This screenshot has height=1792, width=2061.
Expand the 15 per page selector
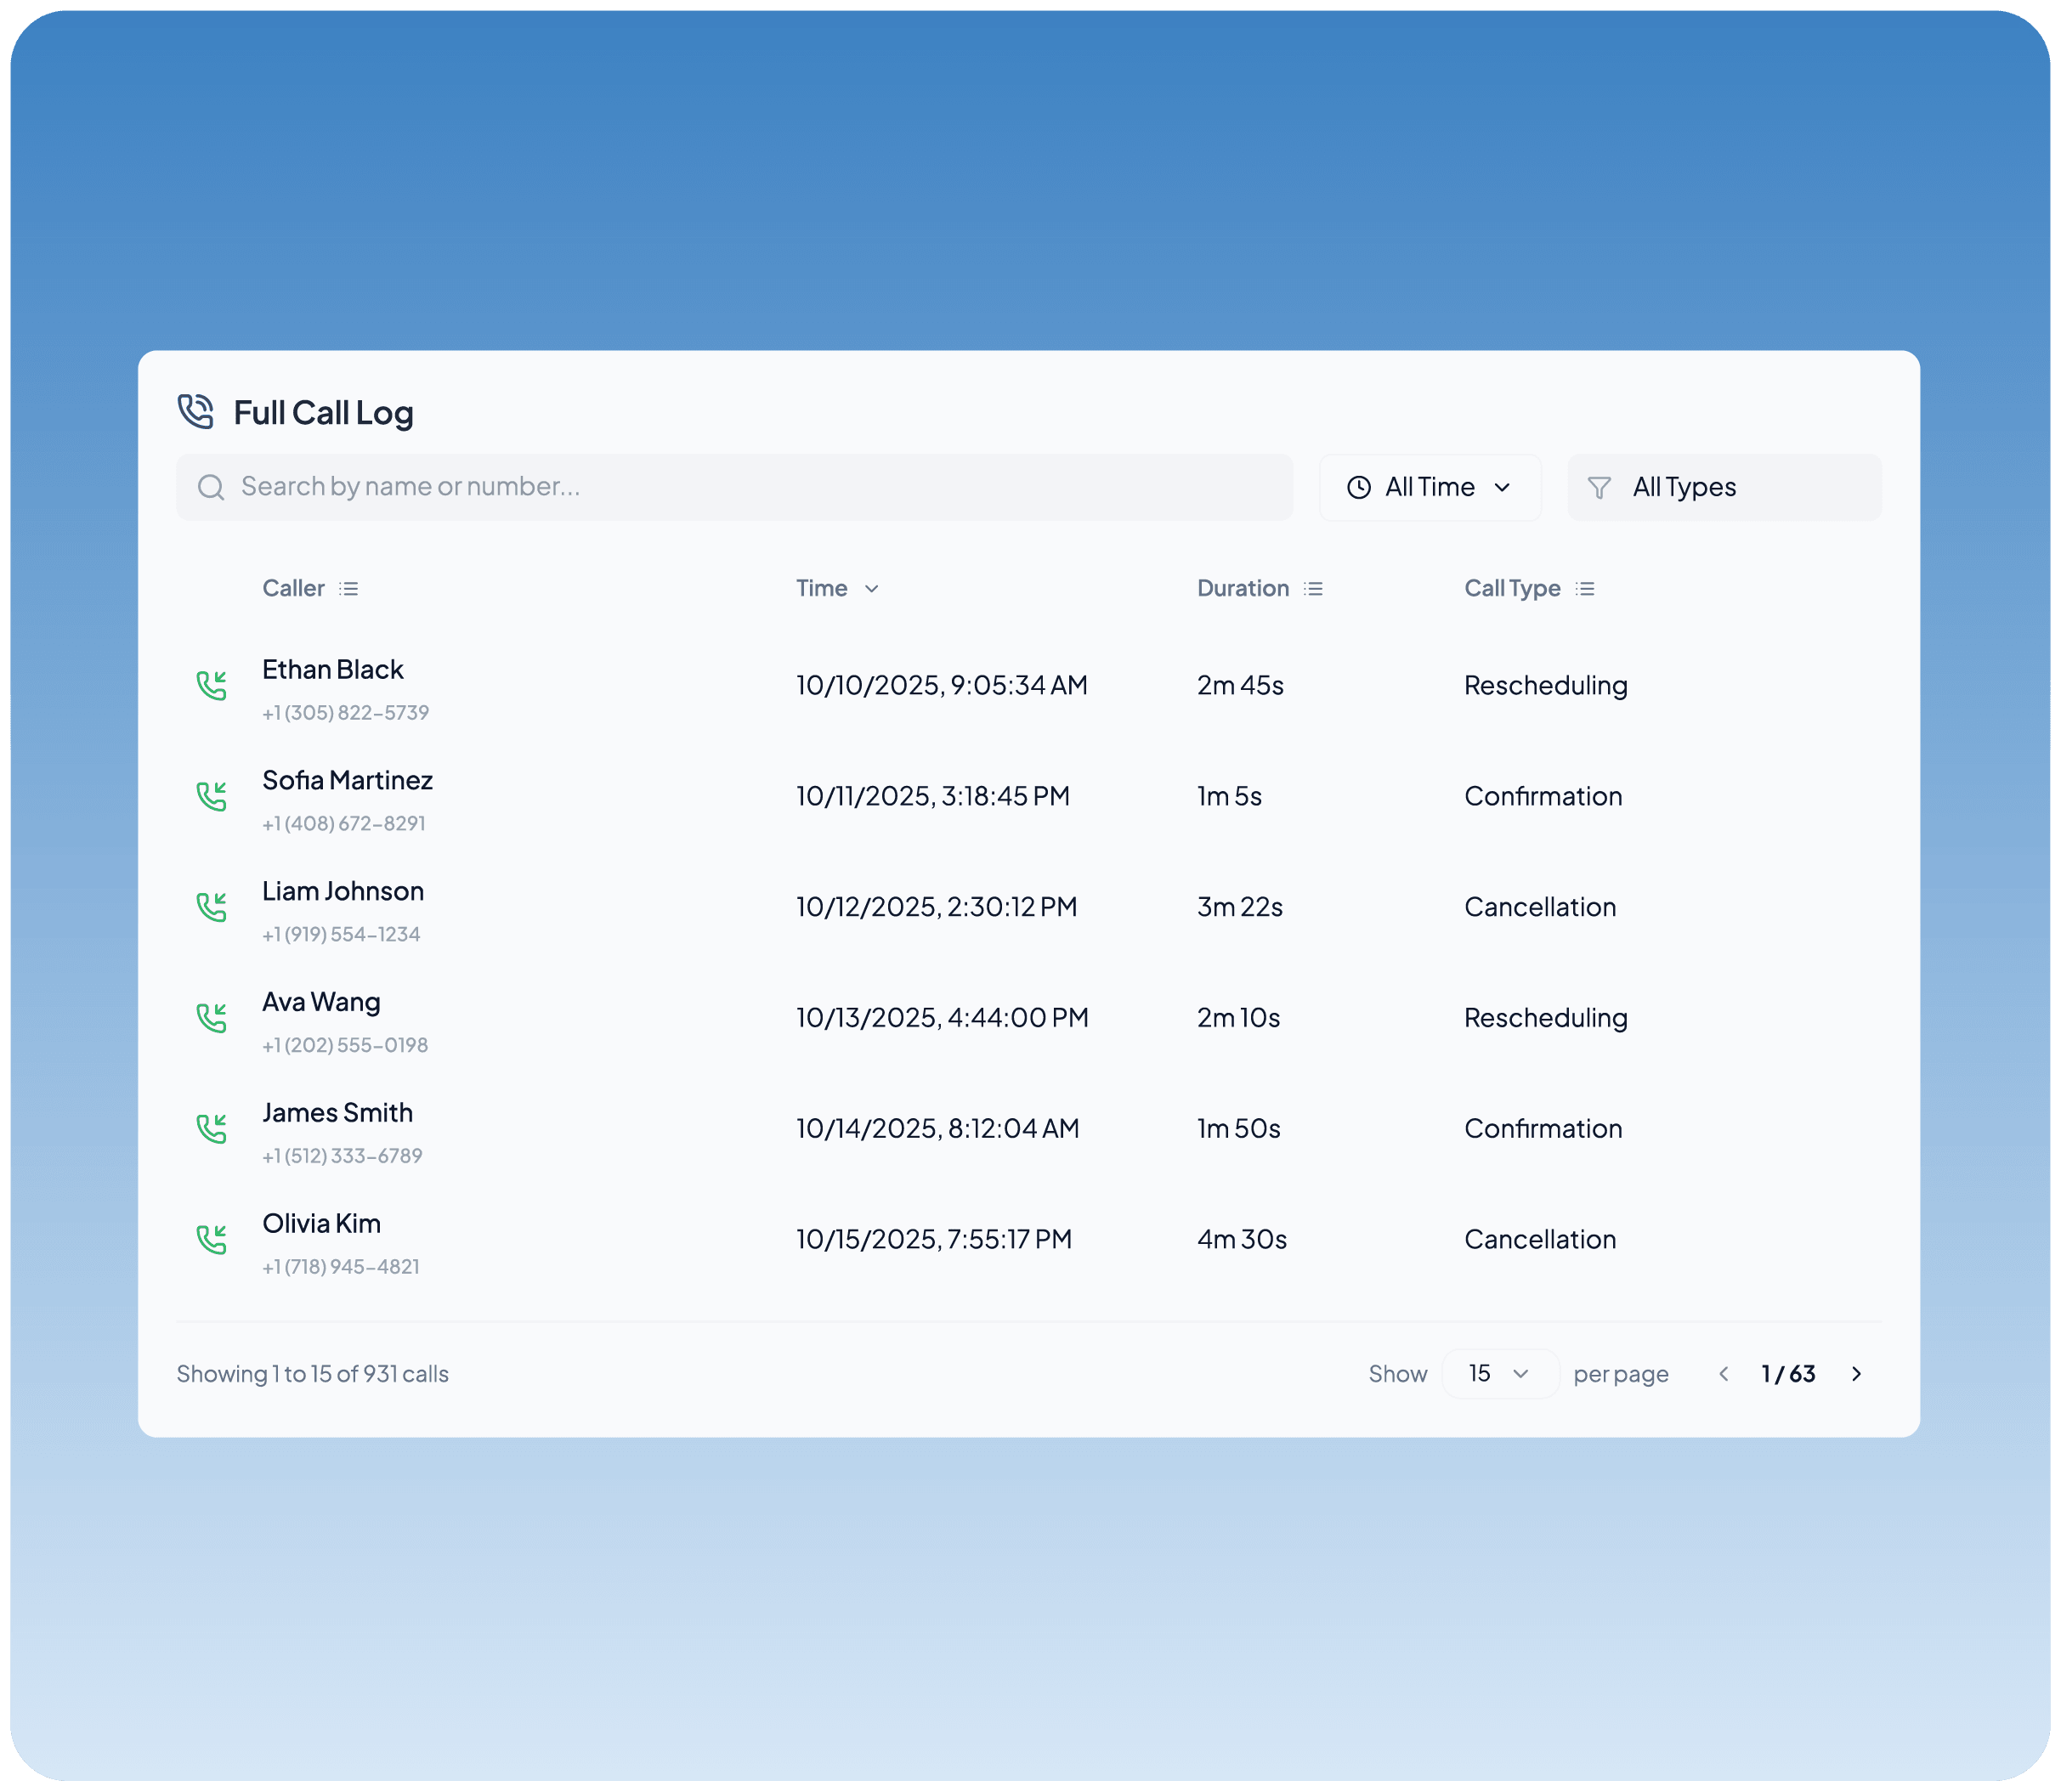coord(1499,1374)
